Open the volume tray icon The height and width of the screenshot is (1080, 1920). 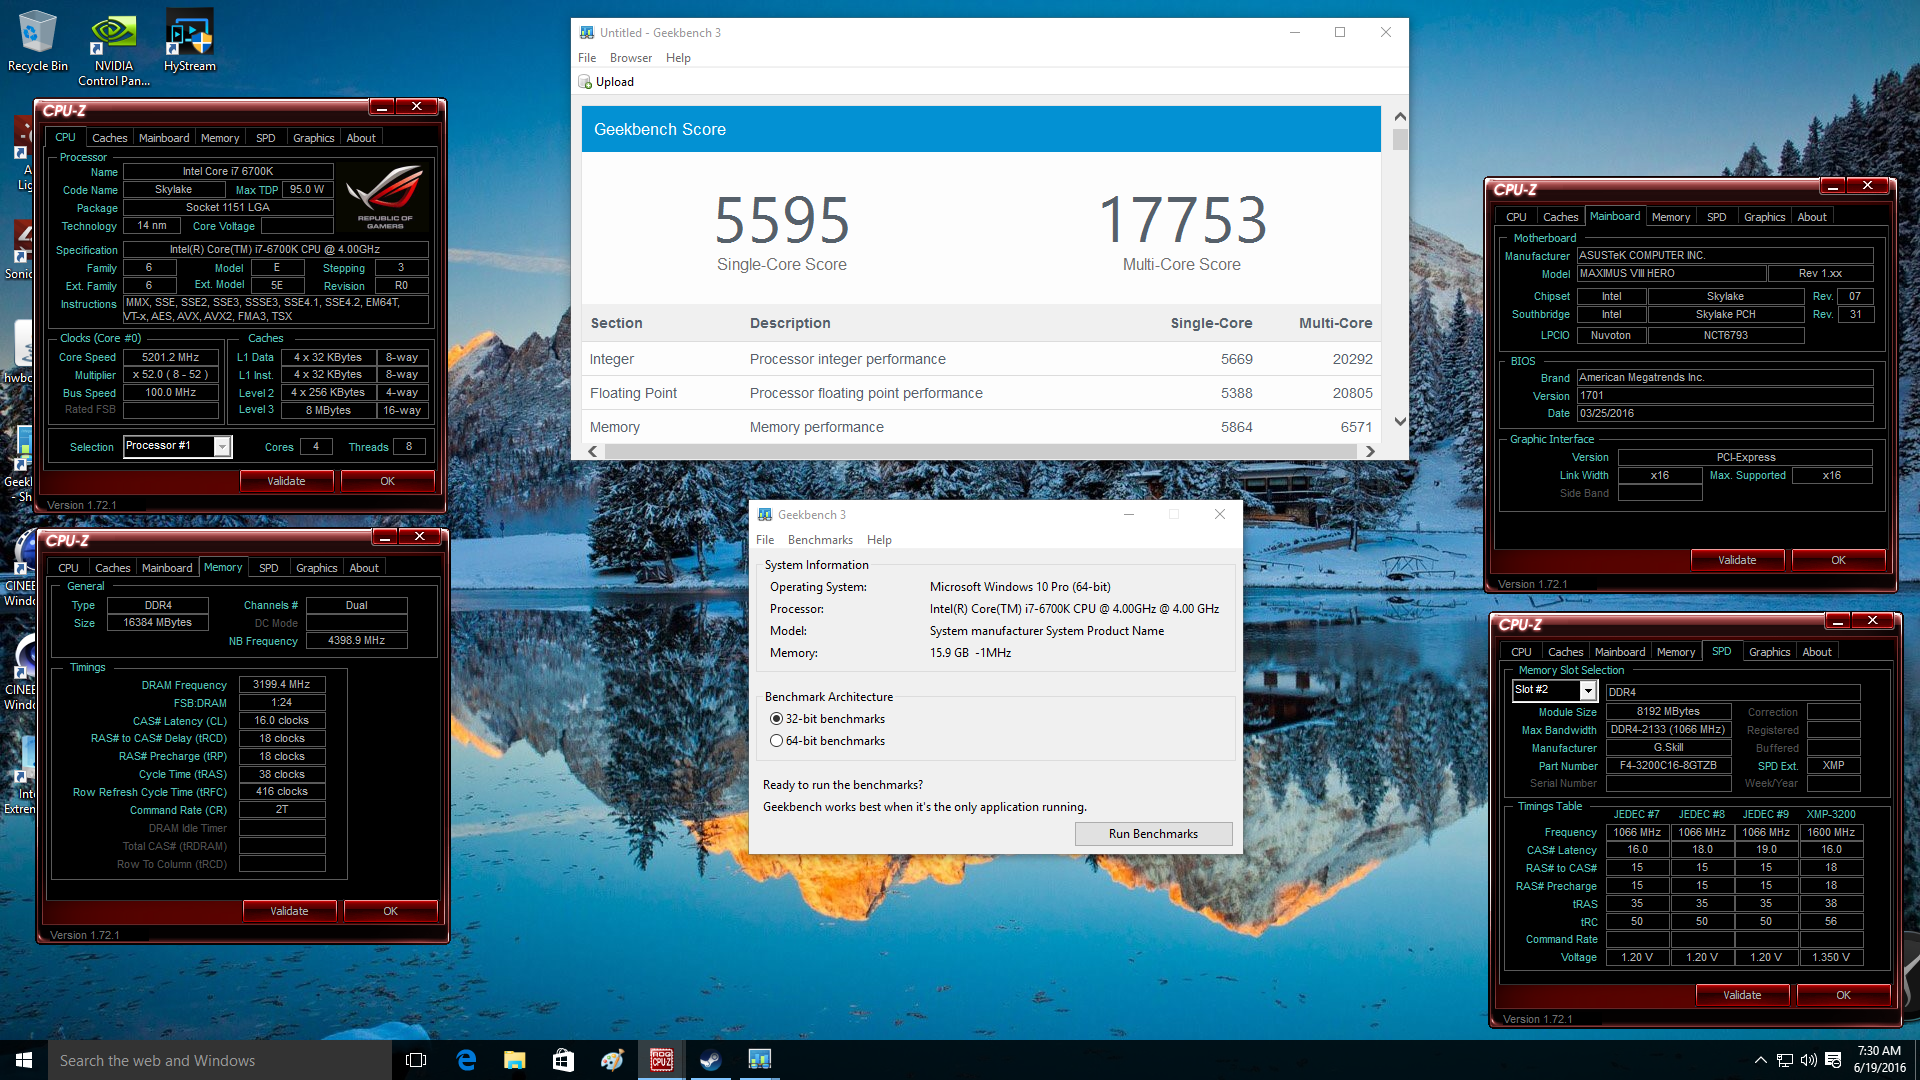point(1808,1060)
